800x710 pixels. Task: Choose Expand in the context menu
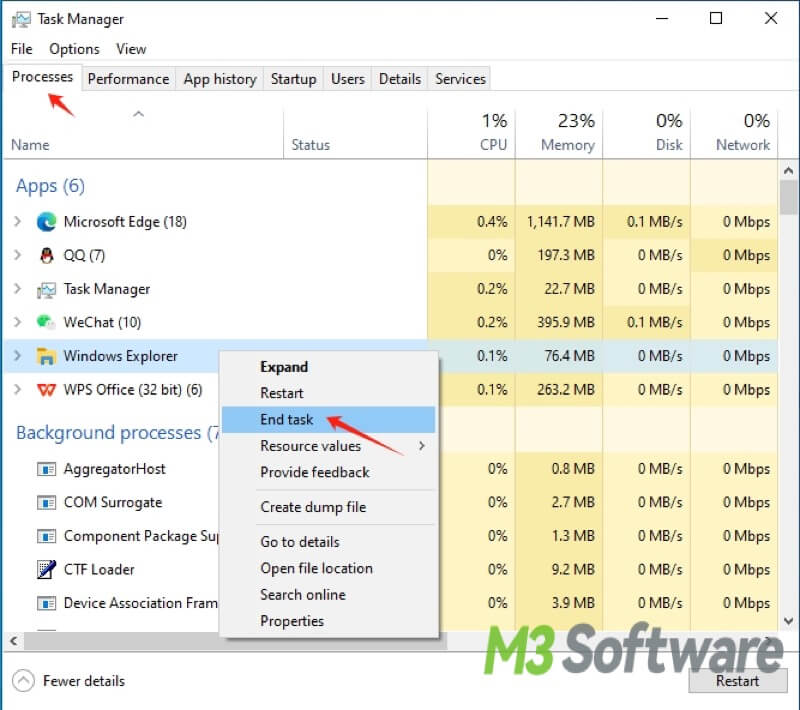(329, 367)
